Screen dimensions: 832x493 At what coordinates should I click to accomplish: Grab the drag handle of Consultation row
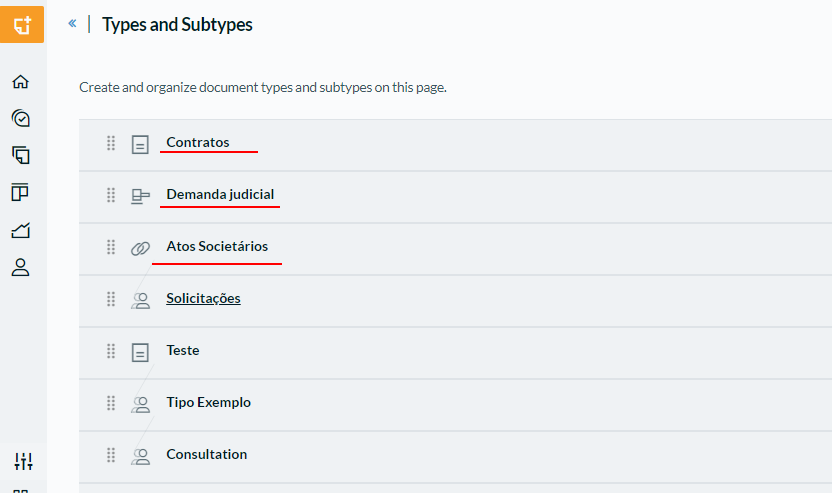[111, 455]
